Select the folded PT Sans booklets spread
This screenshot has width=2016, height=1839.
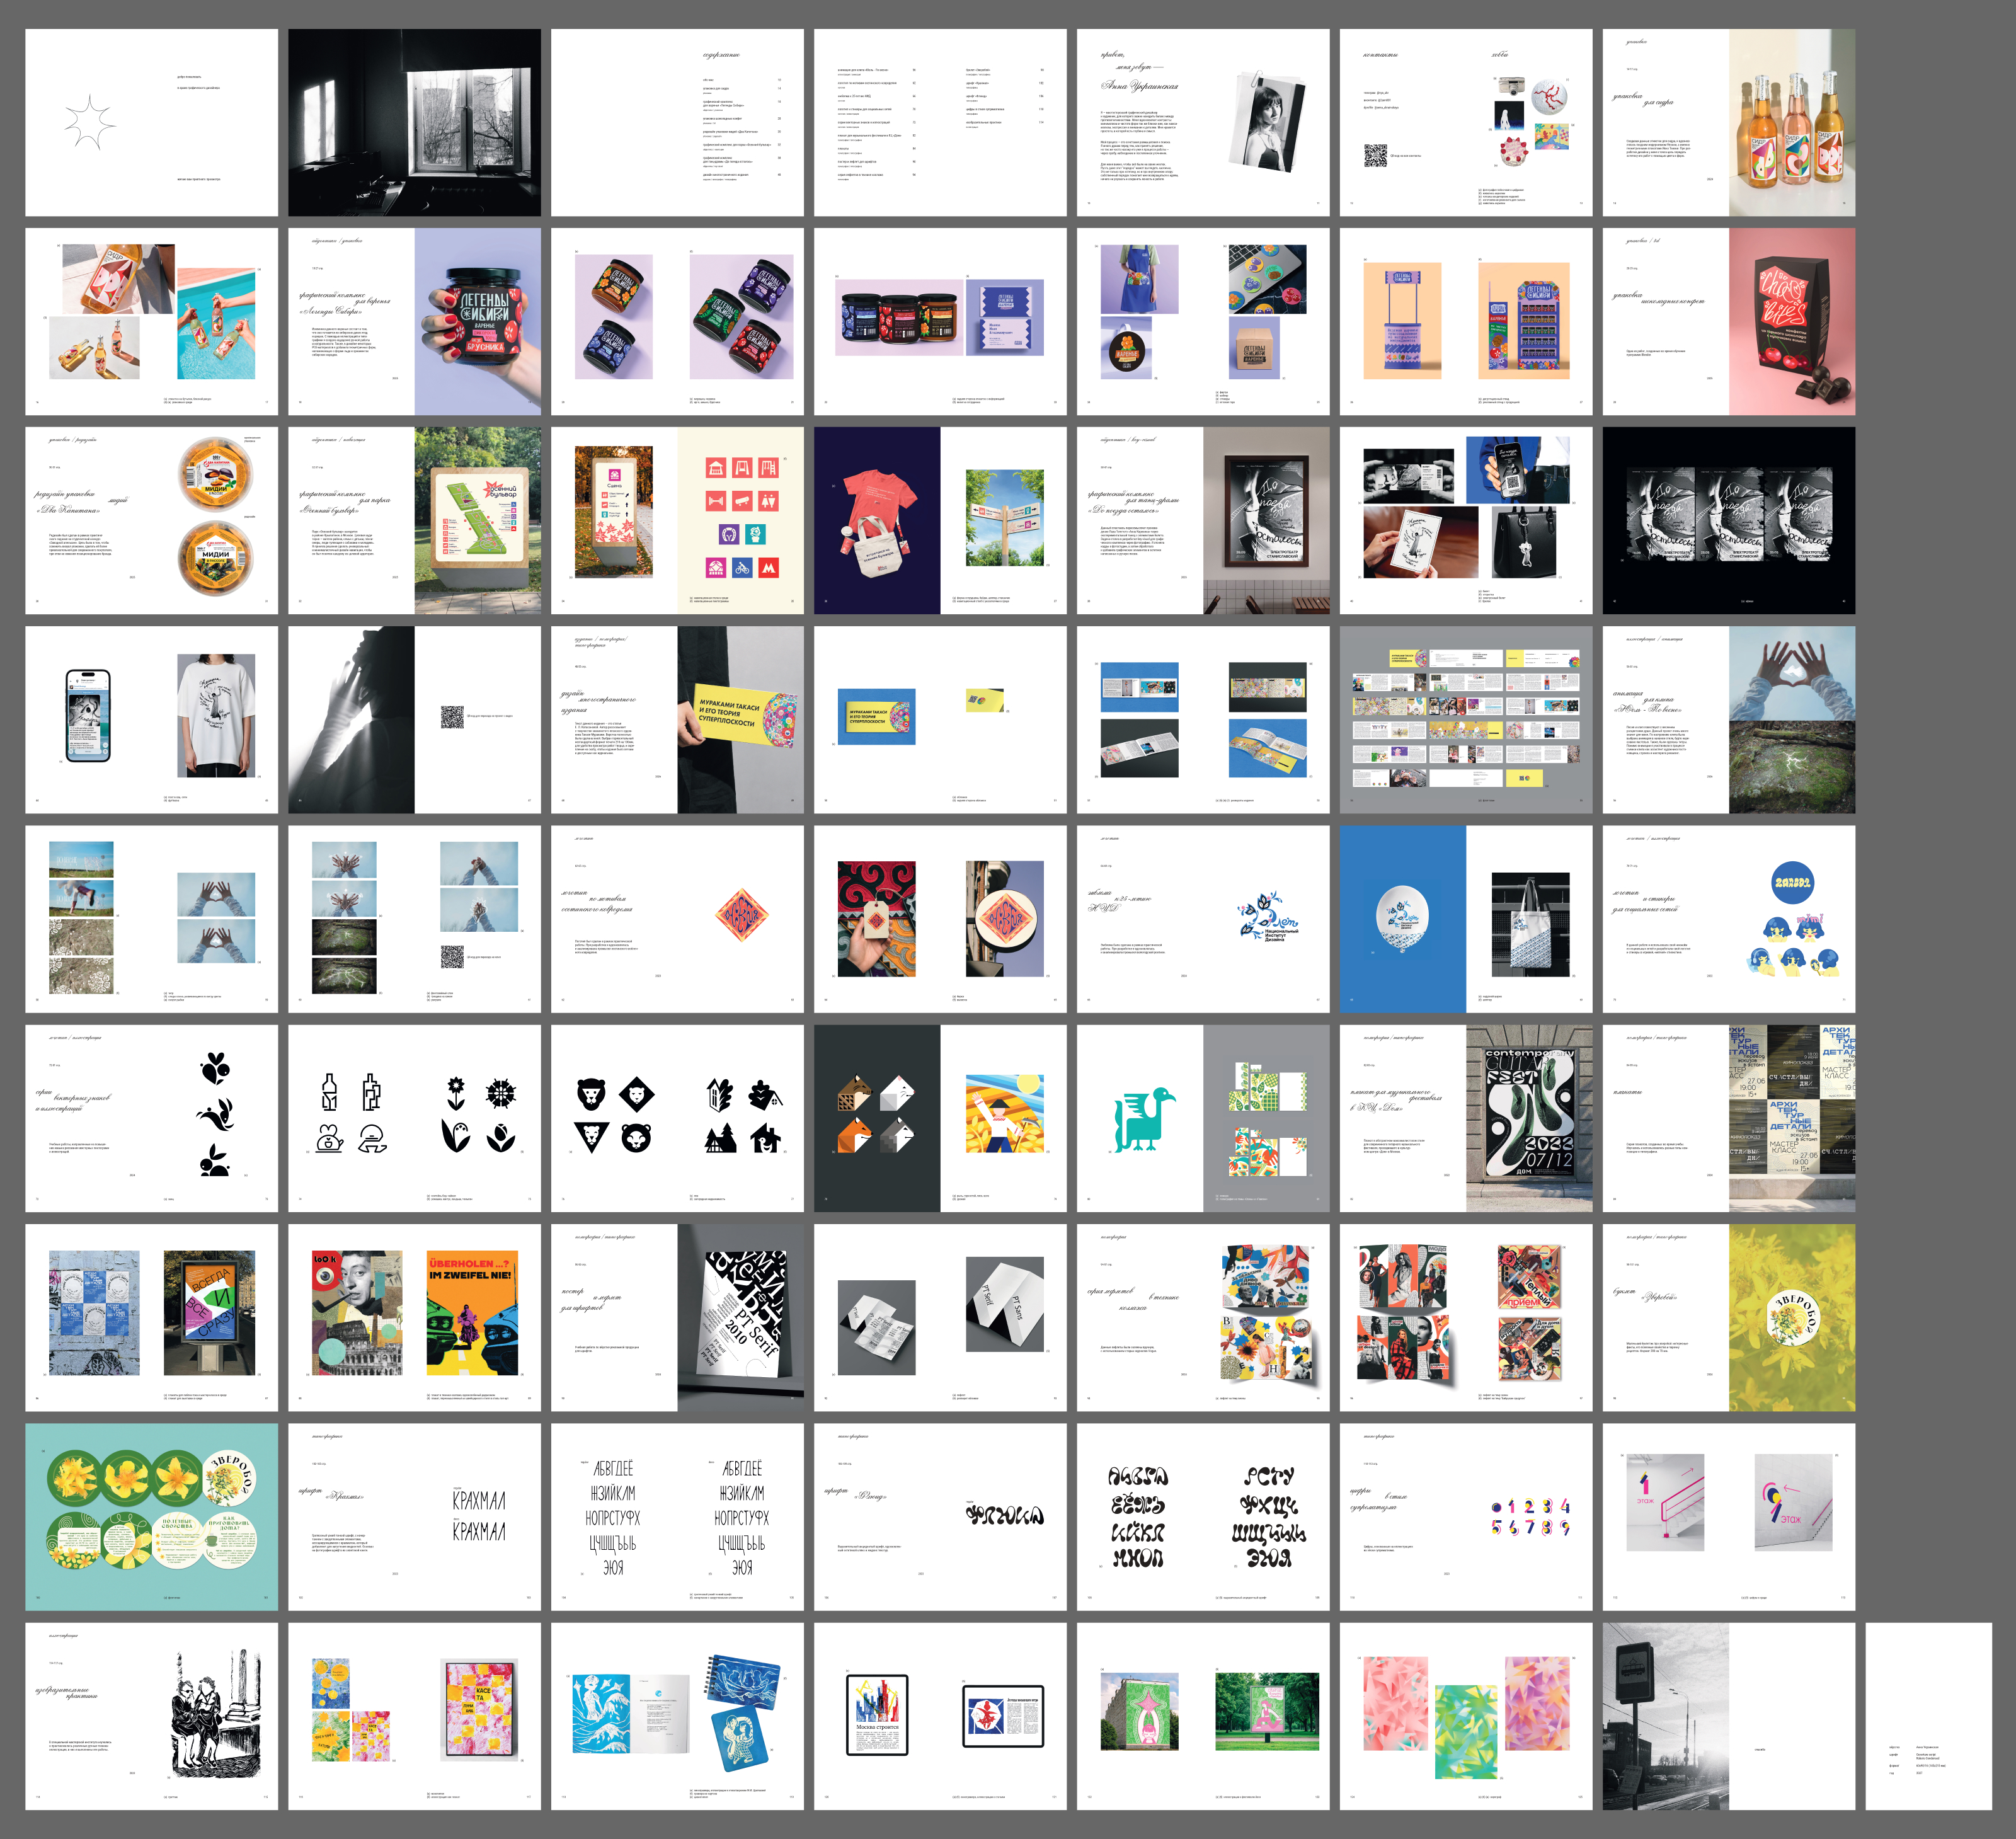(x=940, y=1318)
